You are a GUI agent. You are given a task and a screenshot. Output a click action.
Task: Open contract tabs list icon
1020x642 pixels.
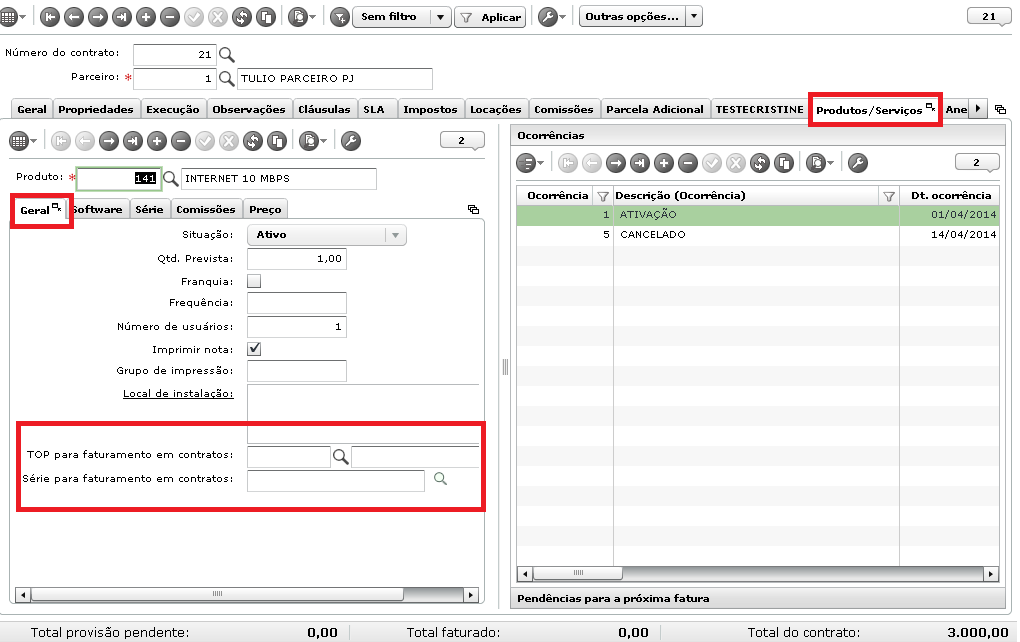[x=1000, y=109]
